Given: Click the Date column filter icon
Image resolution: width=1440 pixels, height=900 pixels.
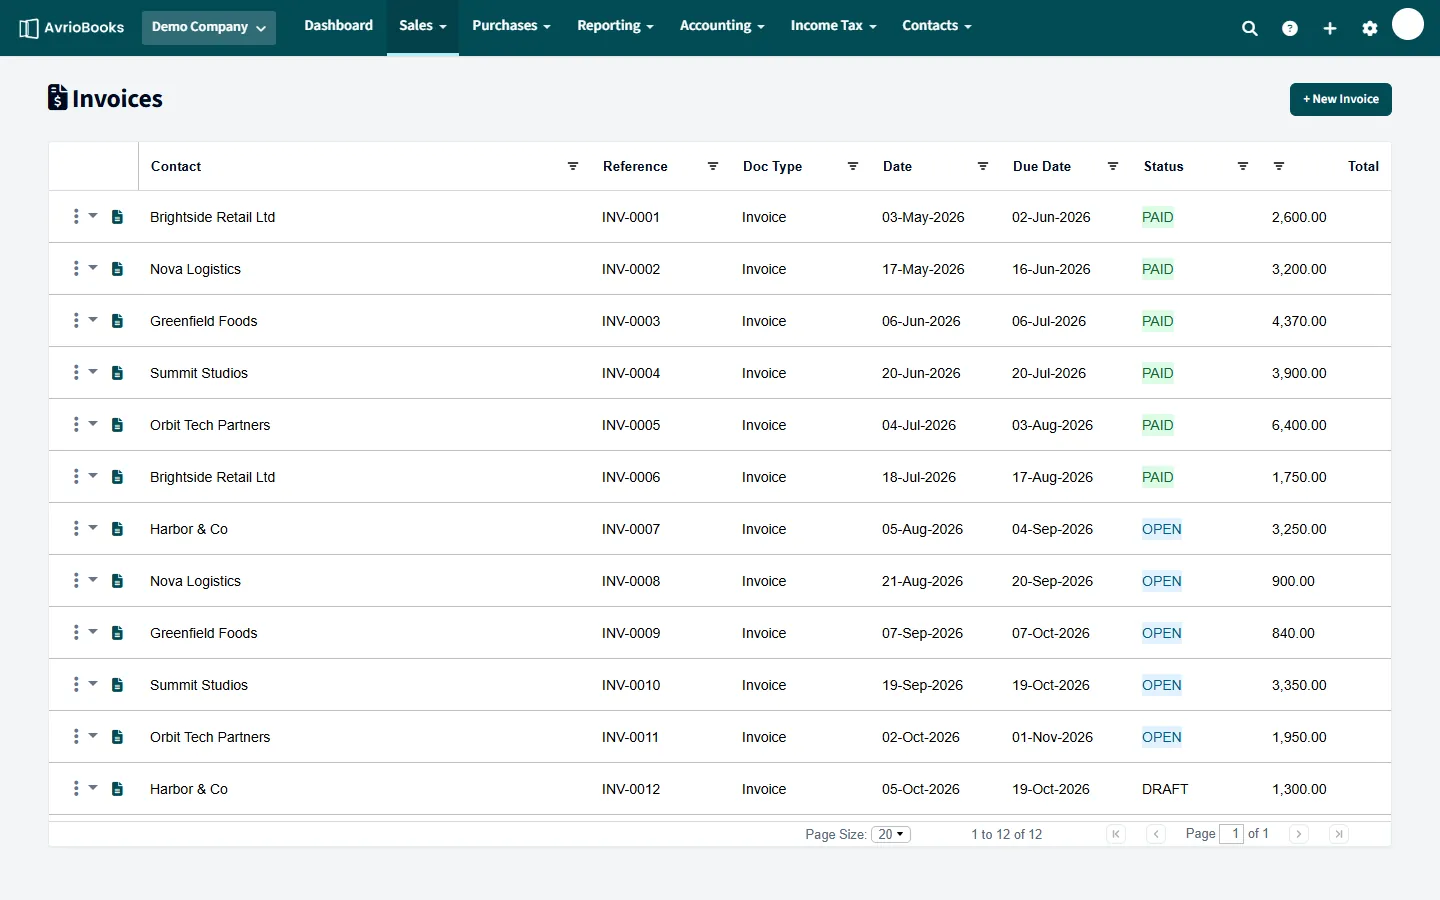Looking at the screenshot, I should point(983,166).
